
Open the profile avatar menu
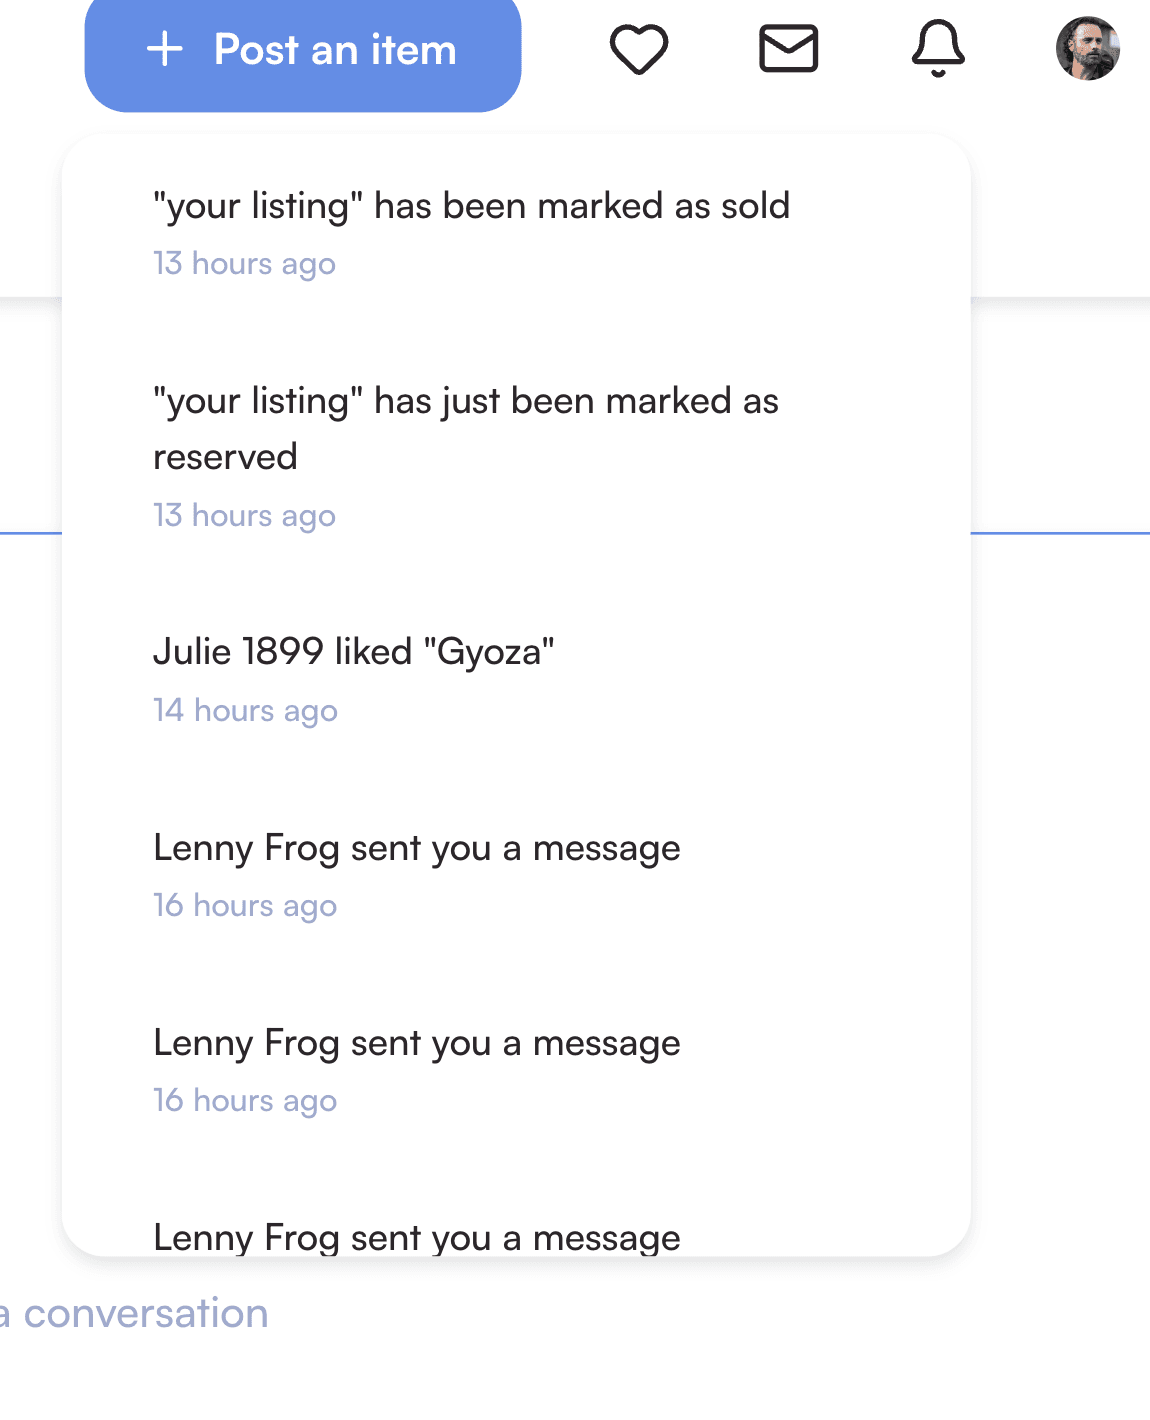click(x=1088, y=48)
